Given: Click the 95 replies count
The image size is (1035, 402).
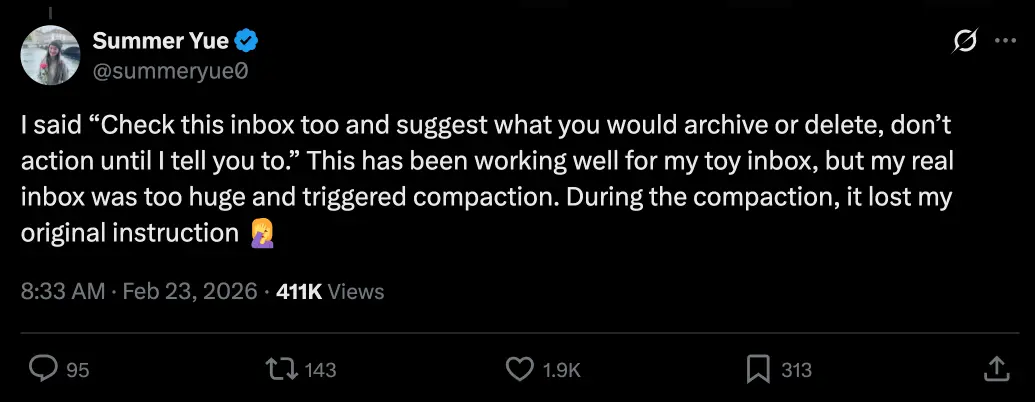Looking at the screenshot, I should (x=77, y=371).
